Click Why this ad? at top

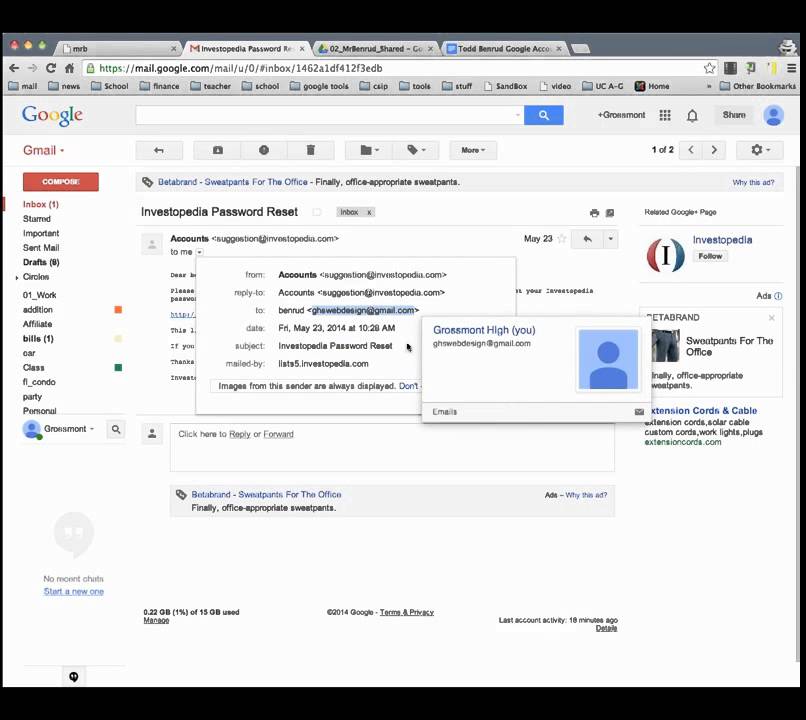(x=753, y=182)
